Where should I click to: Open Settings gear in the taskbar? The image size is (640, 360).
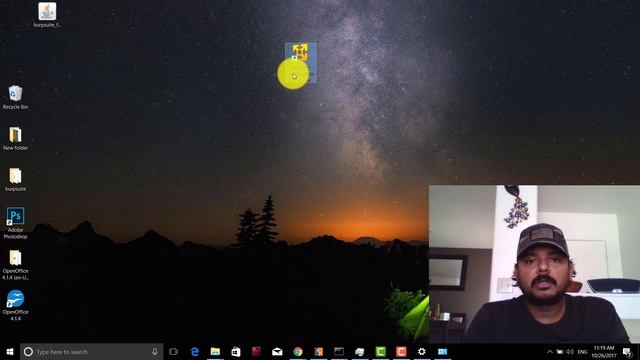pyautogui.click(x=422, y=351)
